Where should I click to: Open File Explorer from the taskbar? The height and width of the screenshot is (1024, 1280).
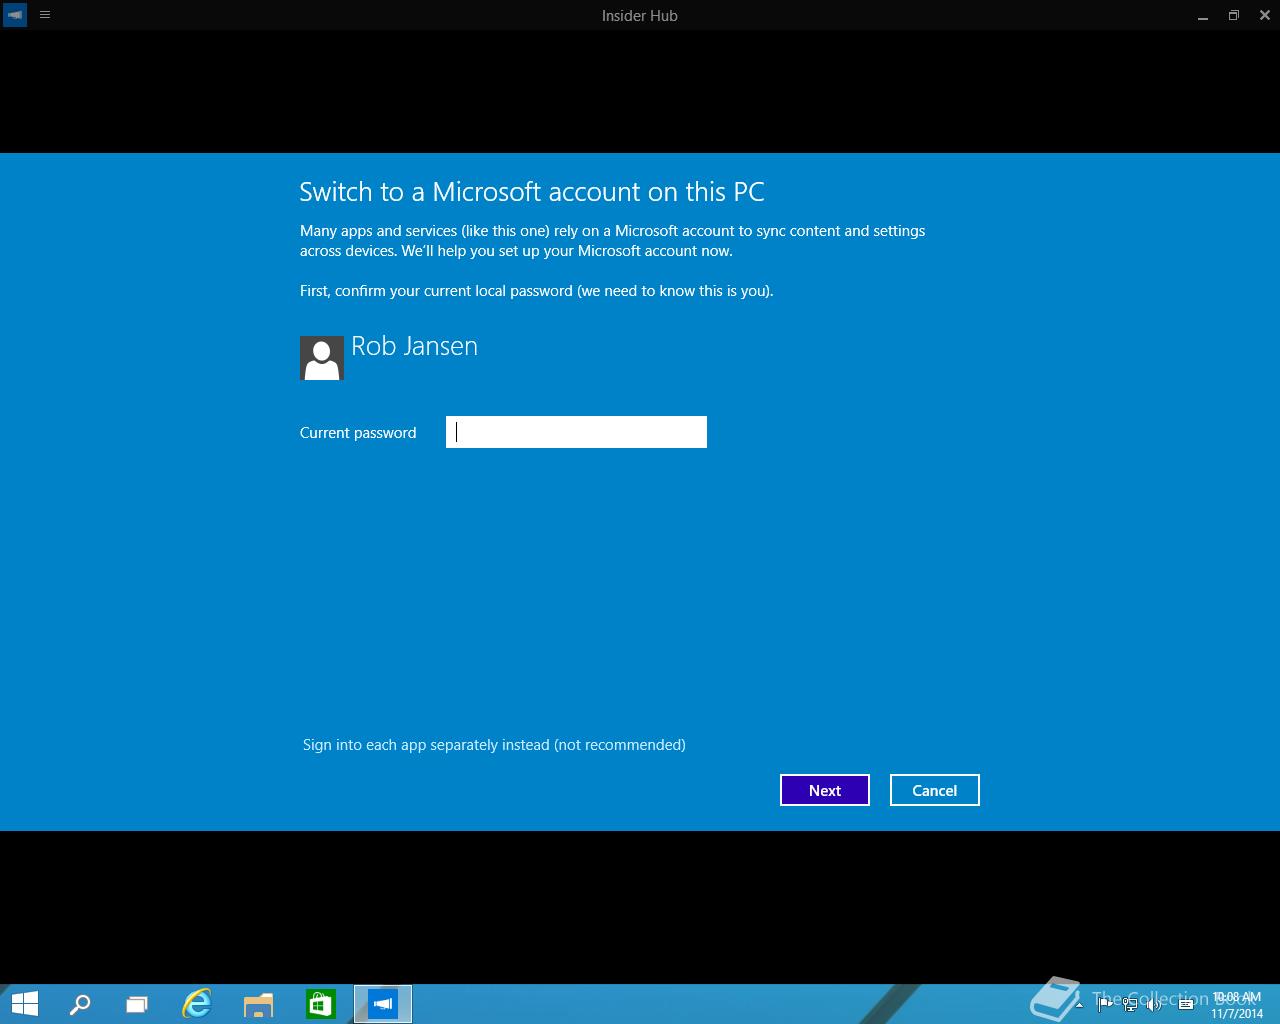[258, 1004]
